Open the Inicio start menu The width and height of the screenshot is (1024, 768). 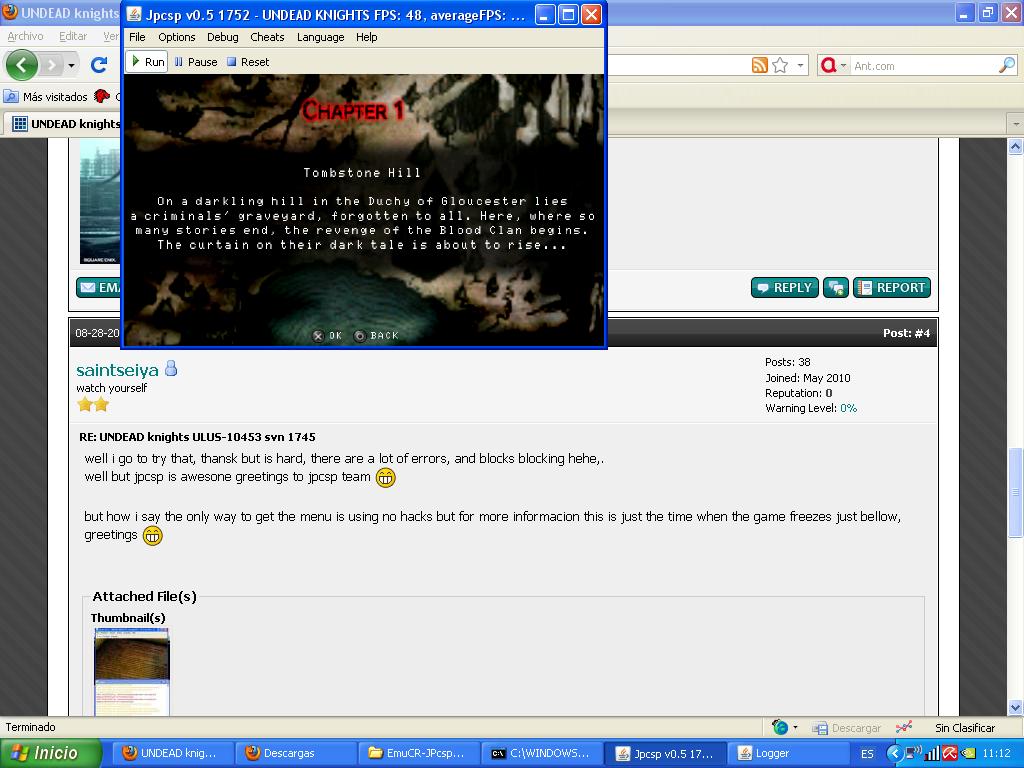(x=50, y=753)
